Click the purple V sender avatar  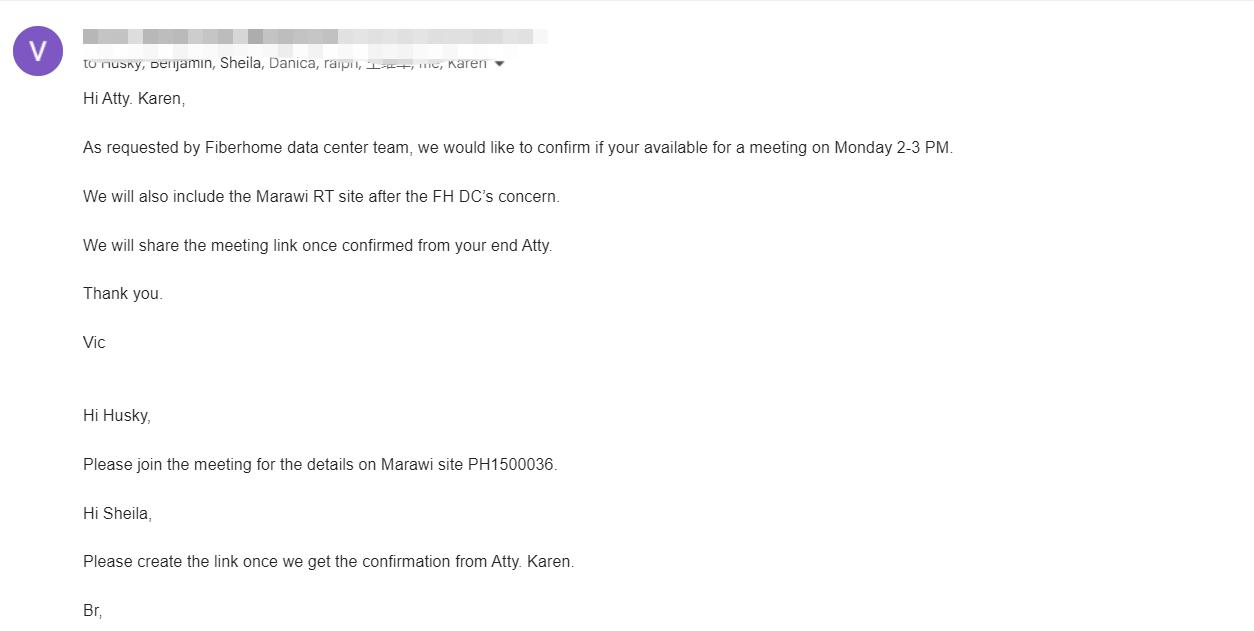[x=38, y=51]
